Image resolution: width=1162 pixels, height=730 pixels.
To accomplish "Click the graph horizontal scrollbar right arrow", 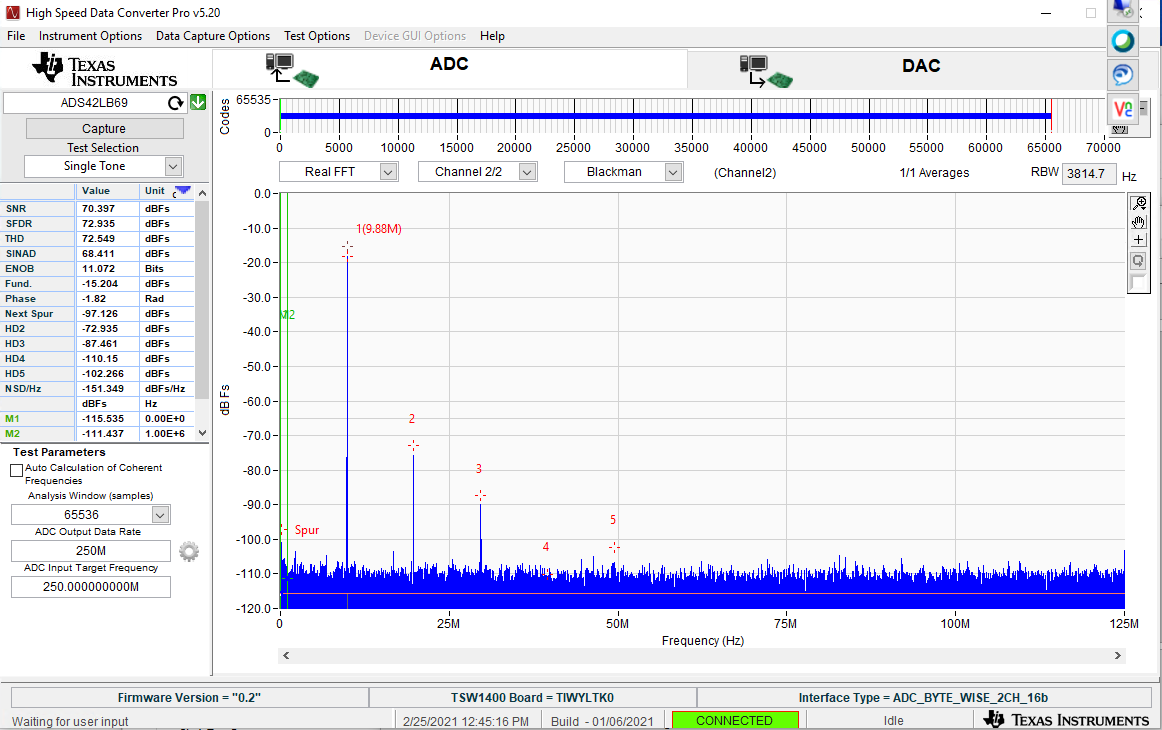I will pos(1118,655).
